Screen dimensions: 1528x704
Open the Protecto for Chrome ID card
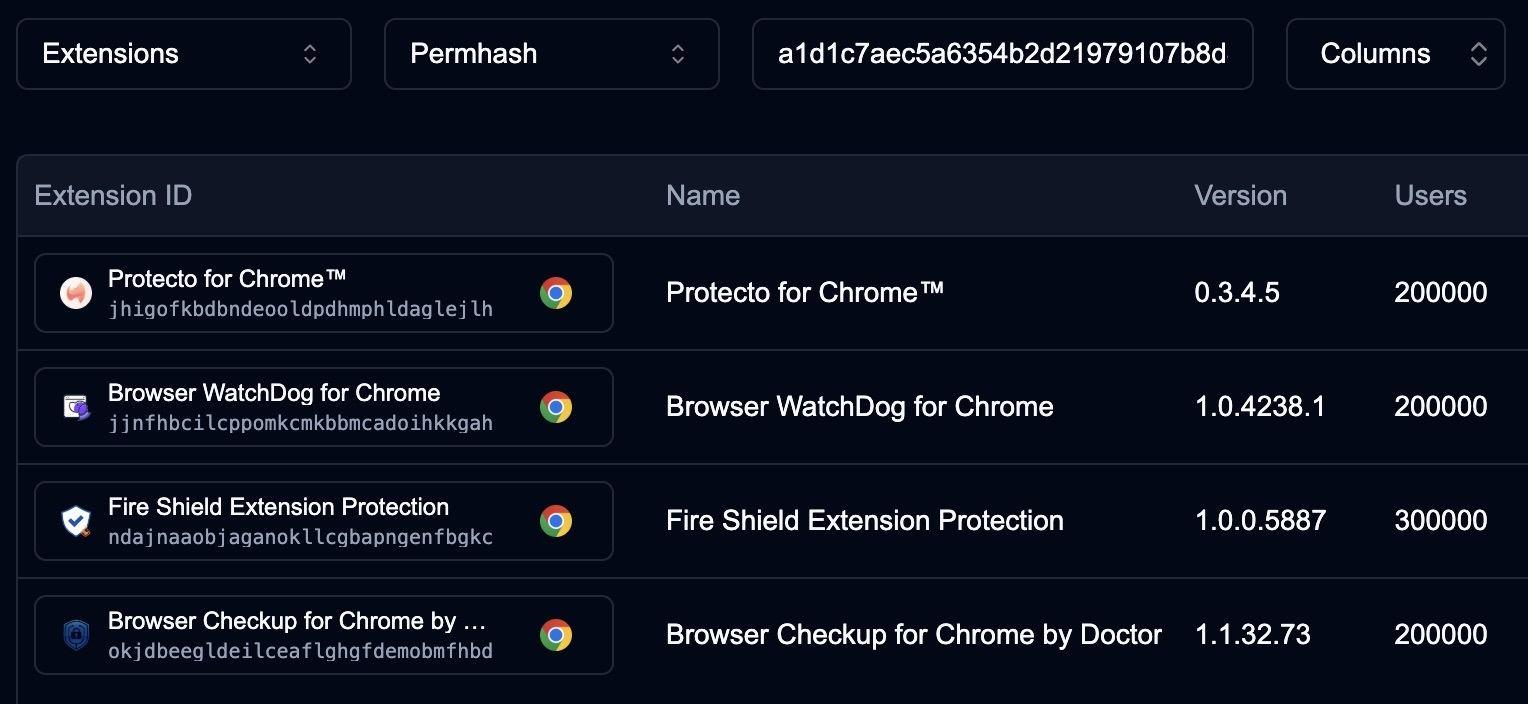[300, 293]
